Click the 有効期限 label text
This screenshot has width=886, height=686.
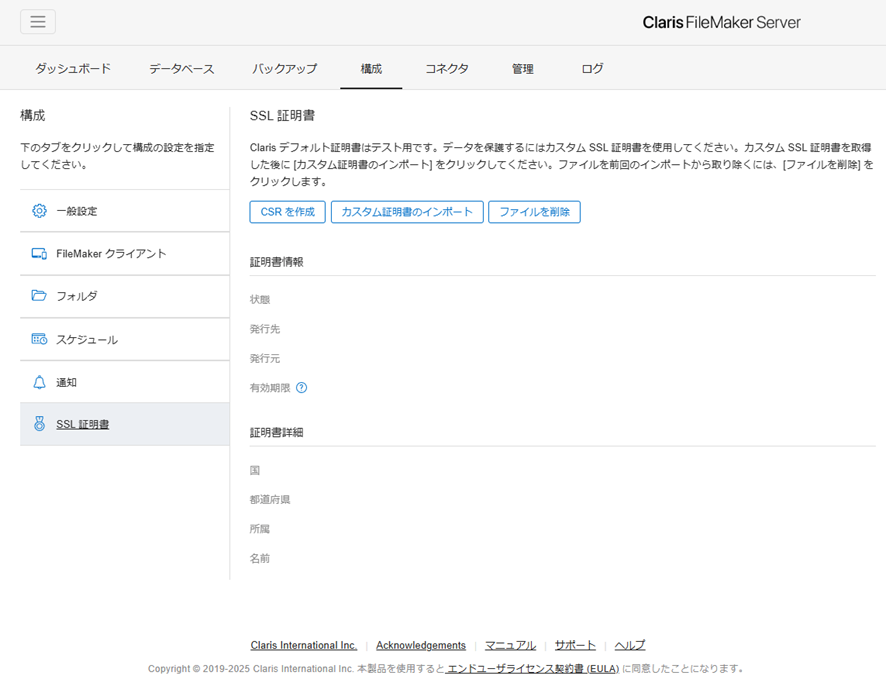point(270,388)
